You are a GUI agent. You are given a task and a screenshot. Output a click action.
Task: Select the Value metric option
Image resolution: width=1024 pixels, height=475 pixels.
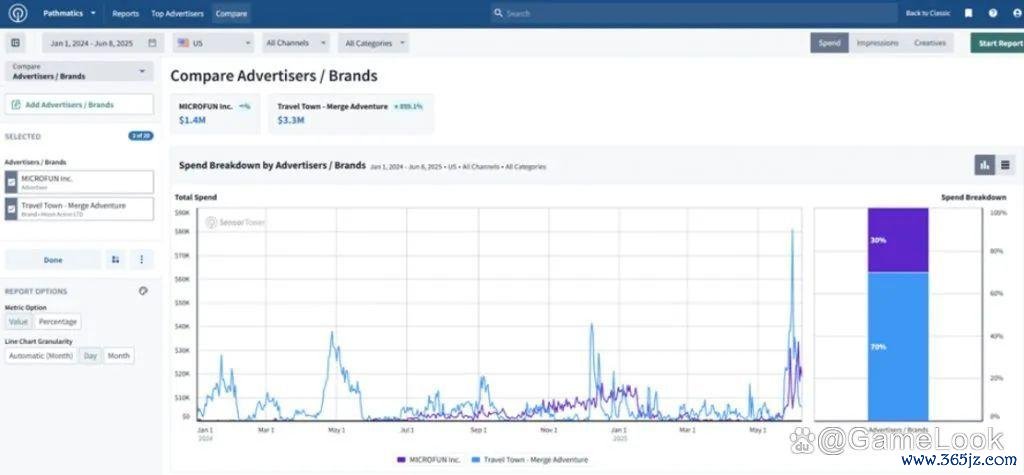point(18,321)
